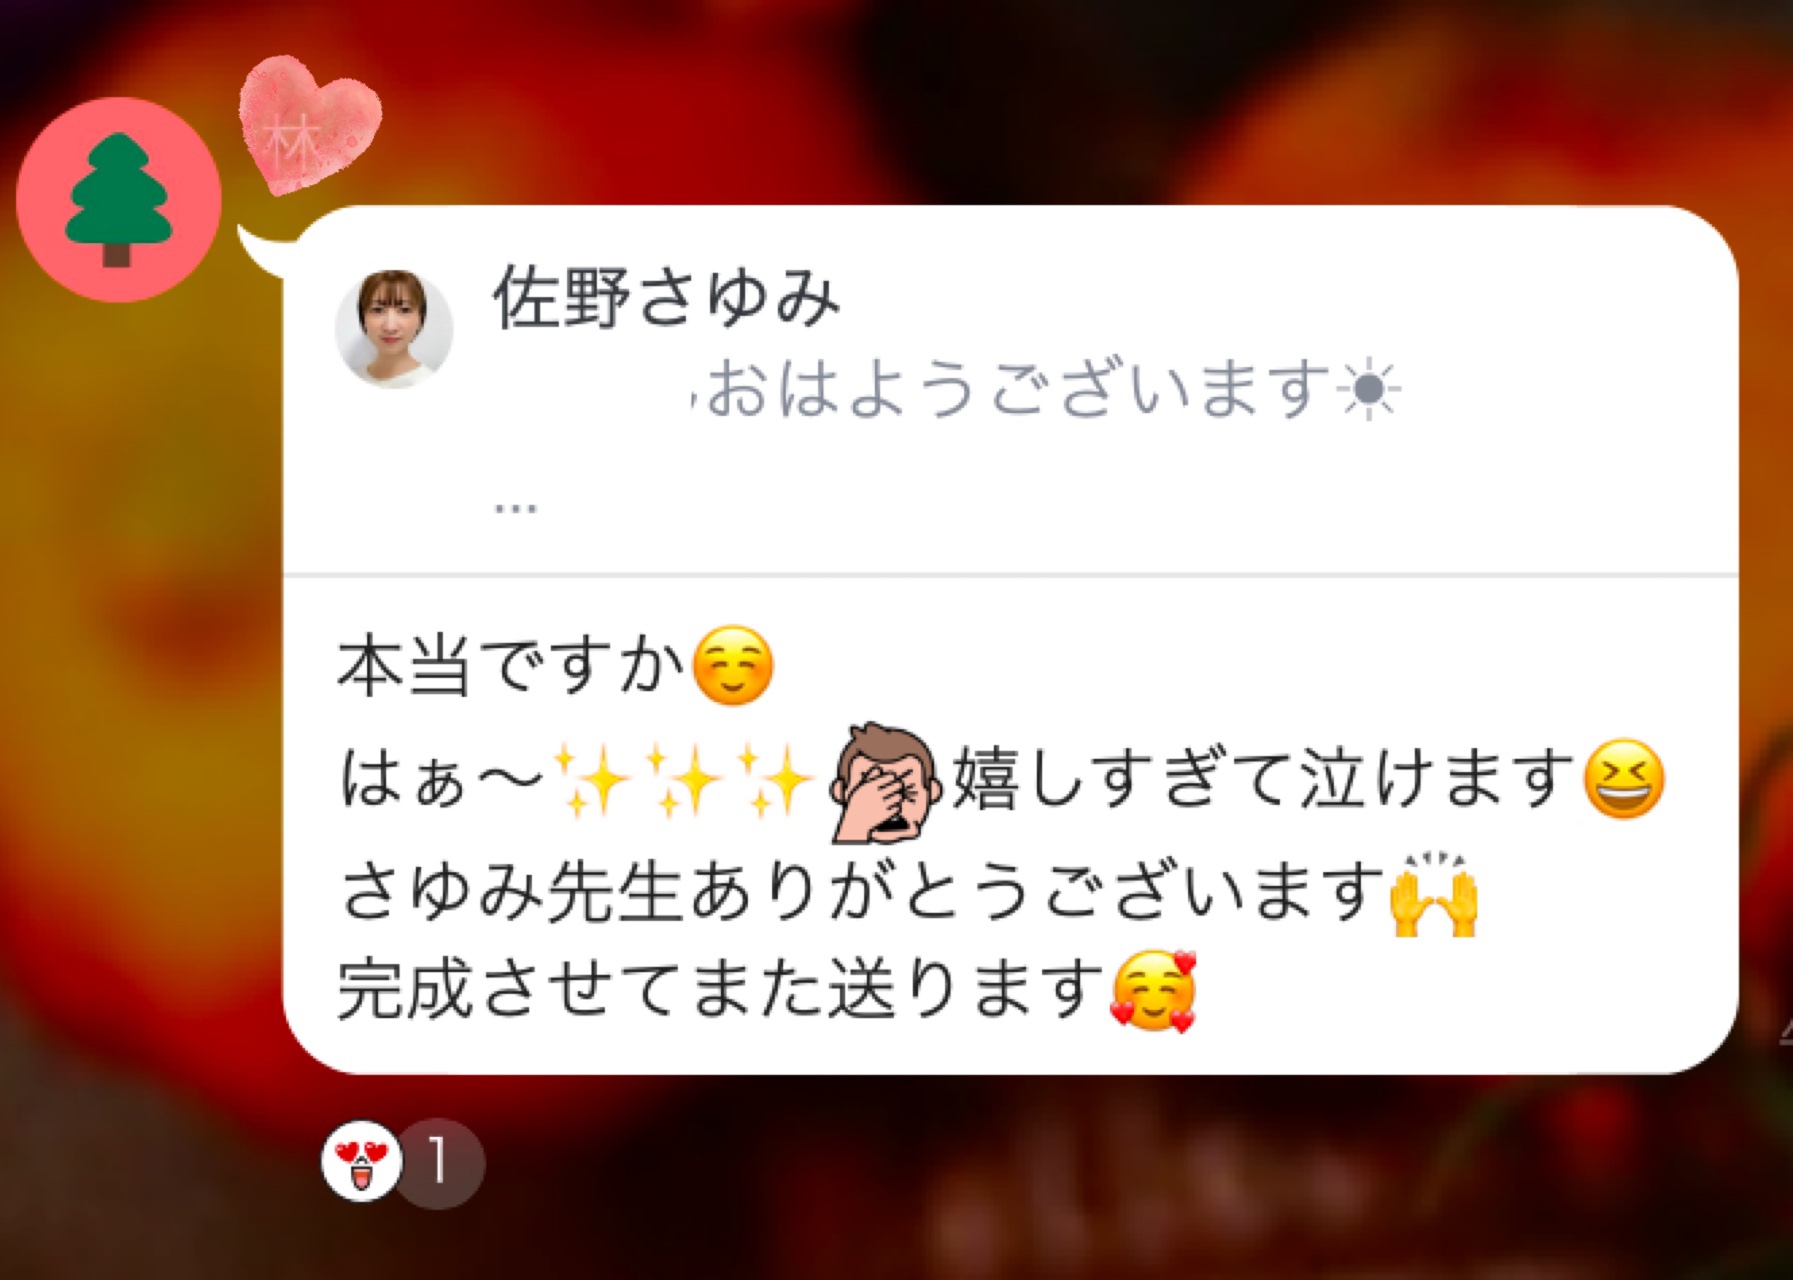Open 佐野さゆみ's profile photo in quote
Viewport: 1793px width, 1280px height.
pos(393,328)
